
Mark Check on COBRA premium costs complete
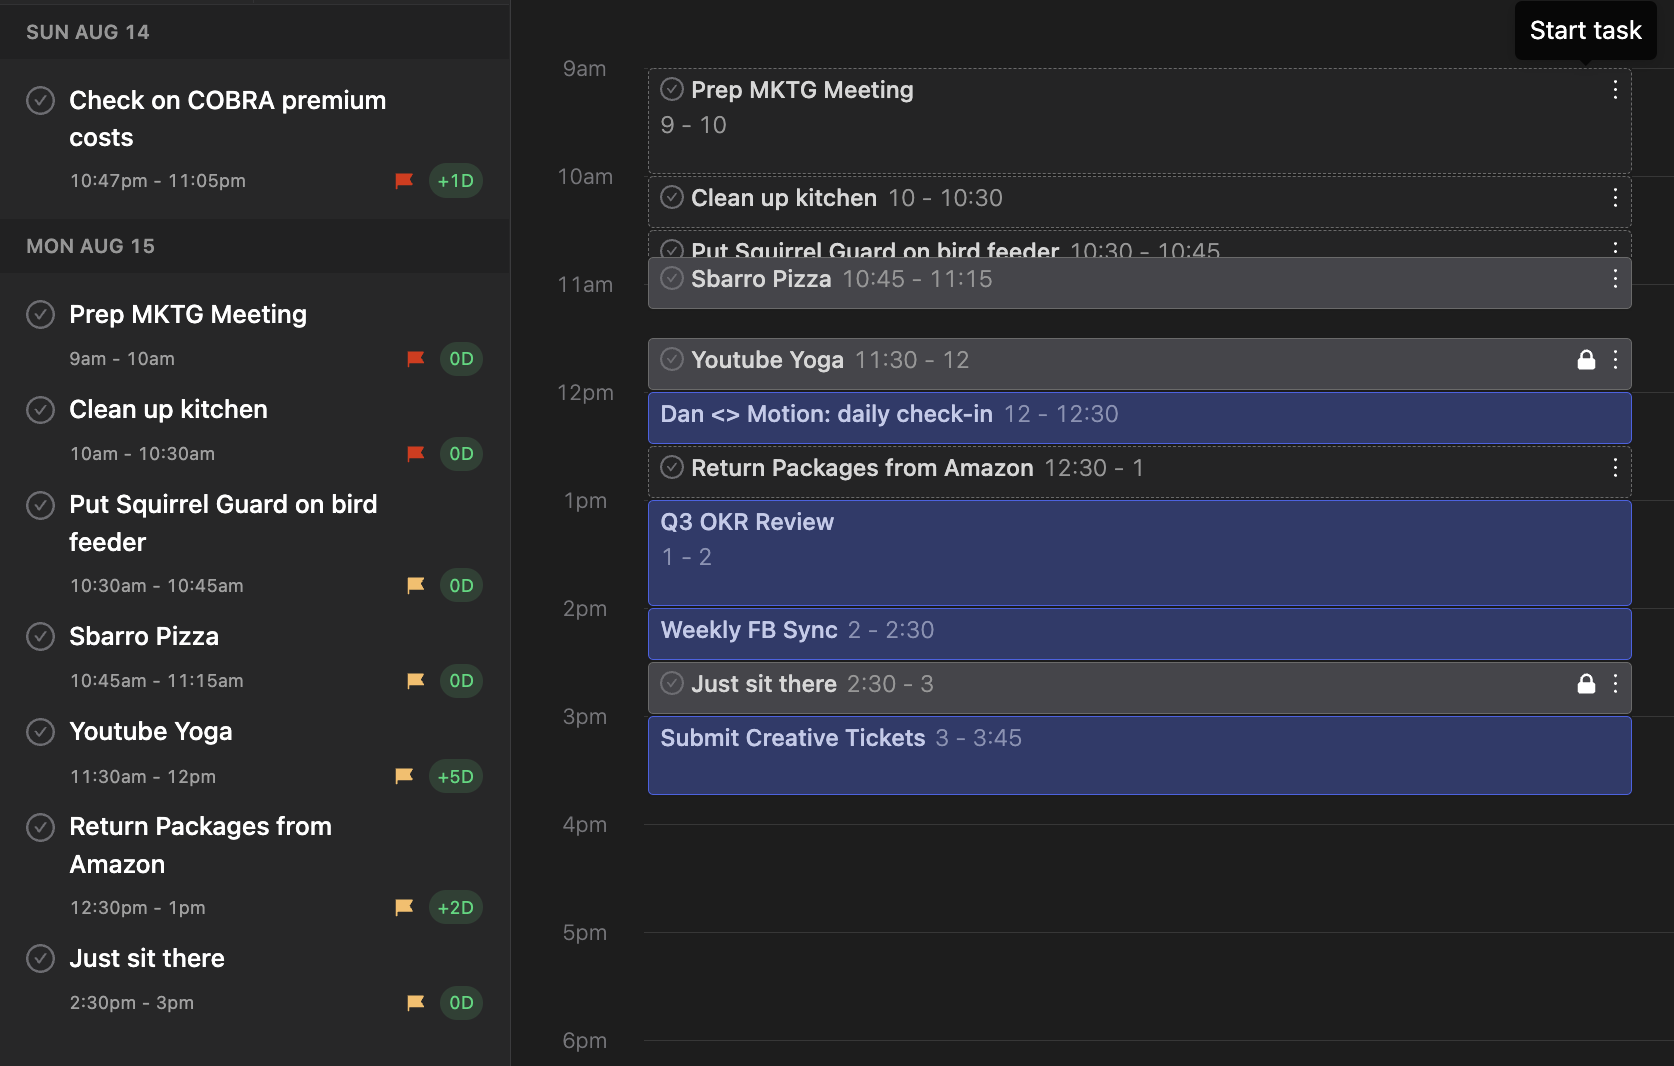[x=40, y=100]
